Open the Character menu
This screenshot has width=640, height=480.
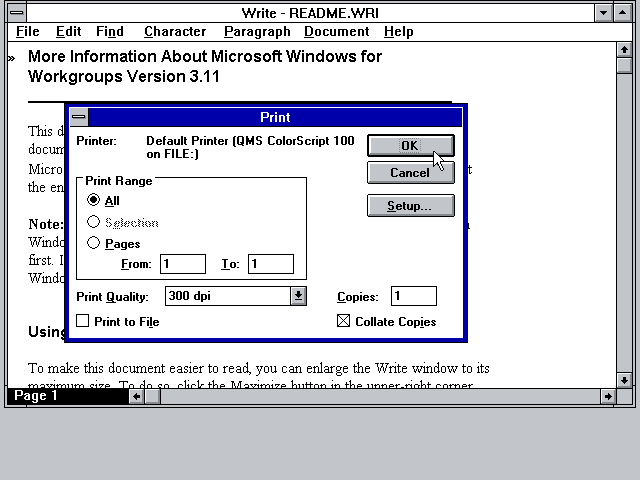pyautogui.click(x=175, y=31)
